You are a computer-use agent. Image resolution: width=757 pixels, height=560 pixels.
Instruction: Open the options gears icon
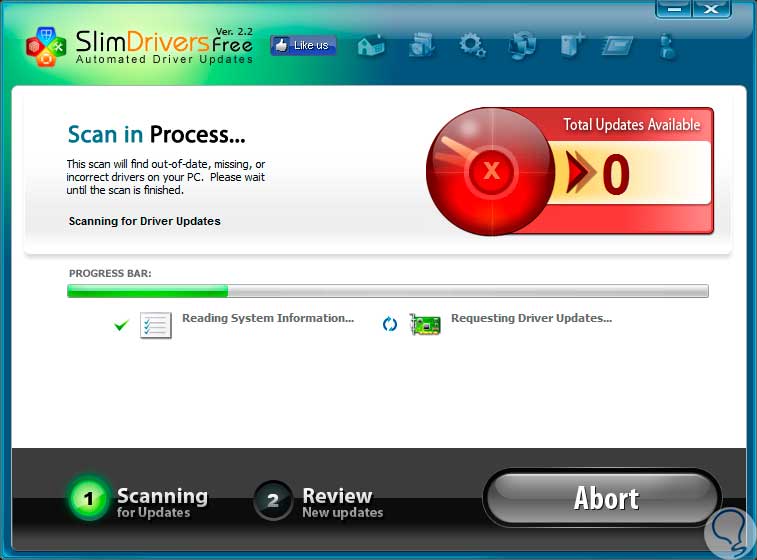472,45
